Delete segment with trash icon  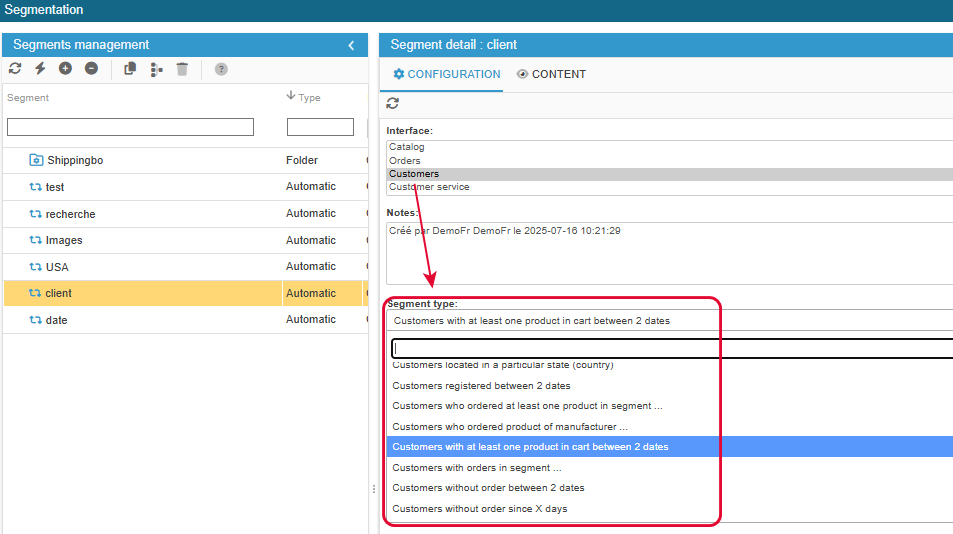tap(182, 69)
